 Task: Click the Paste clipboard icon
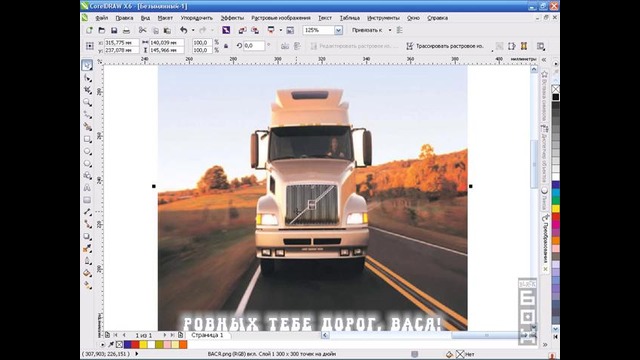(x=167, y=30)
